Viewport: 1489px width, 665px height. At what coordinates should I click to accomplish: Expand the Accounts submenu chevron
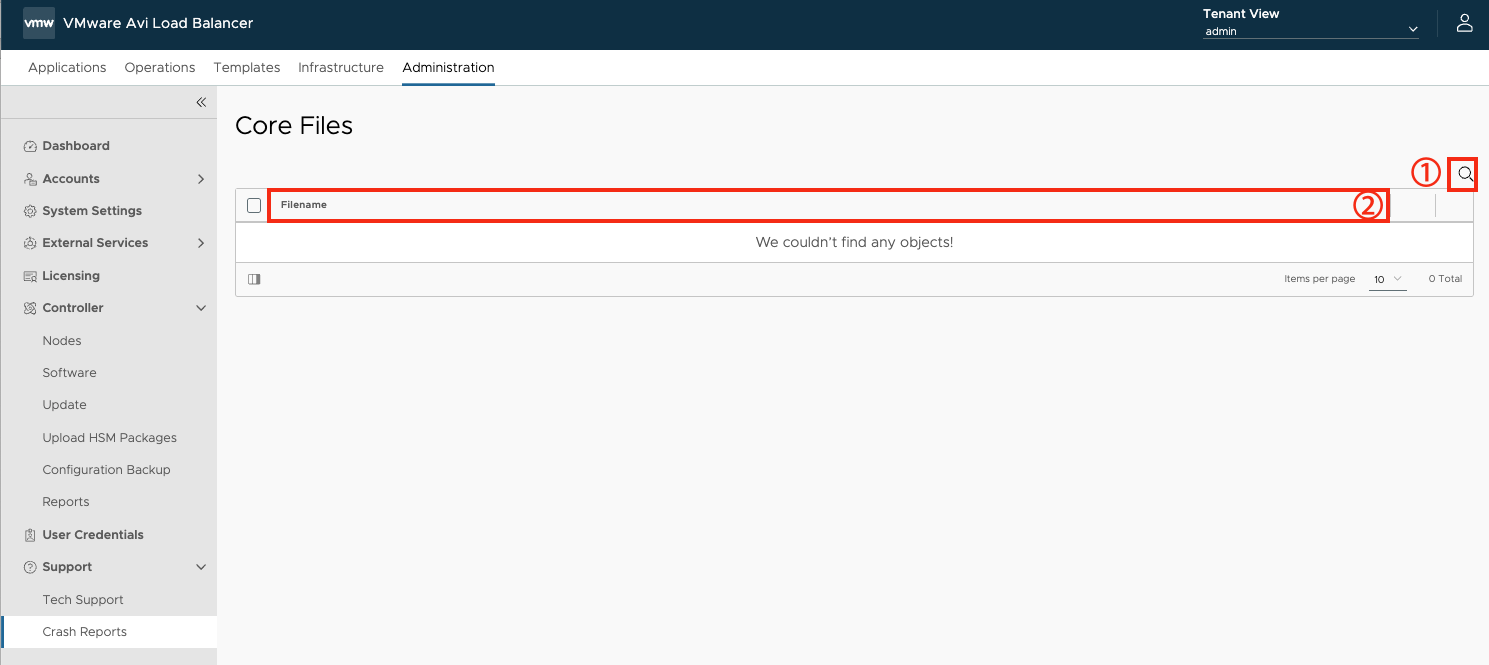pos(201,179)
